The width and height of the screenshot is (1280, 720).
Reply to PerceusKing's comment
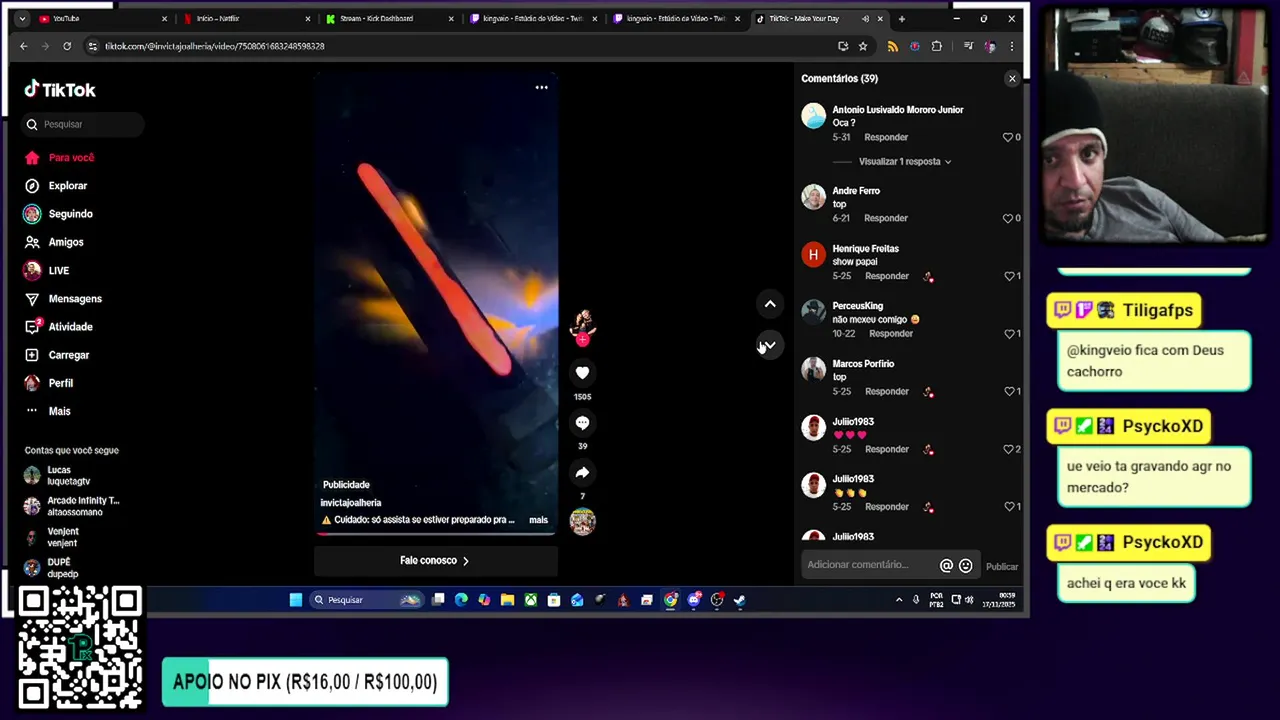pyautogui.click(x=891, y=333)
